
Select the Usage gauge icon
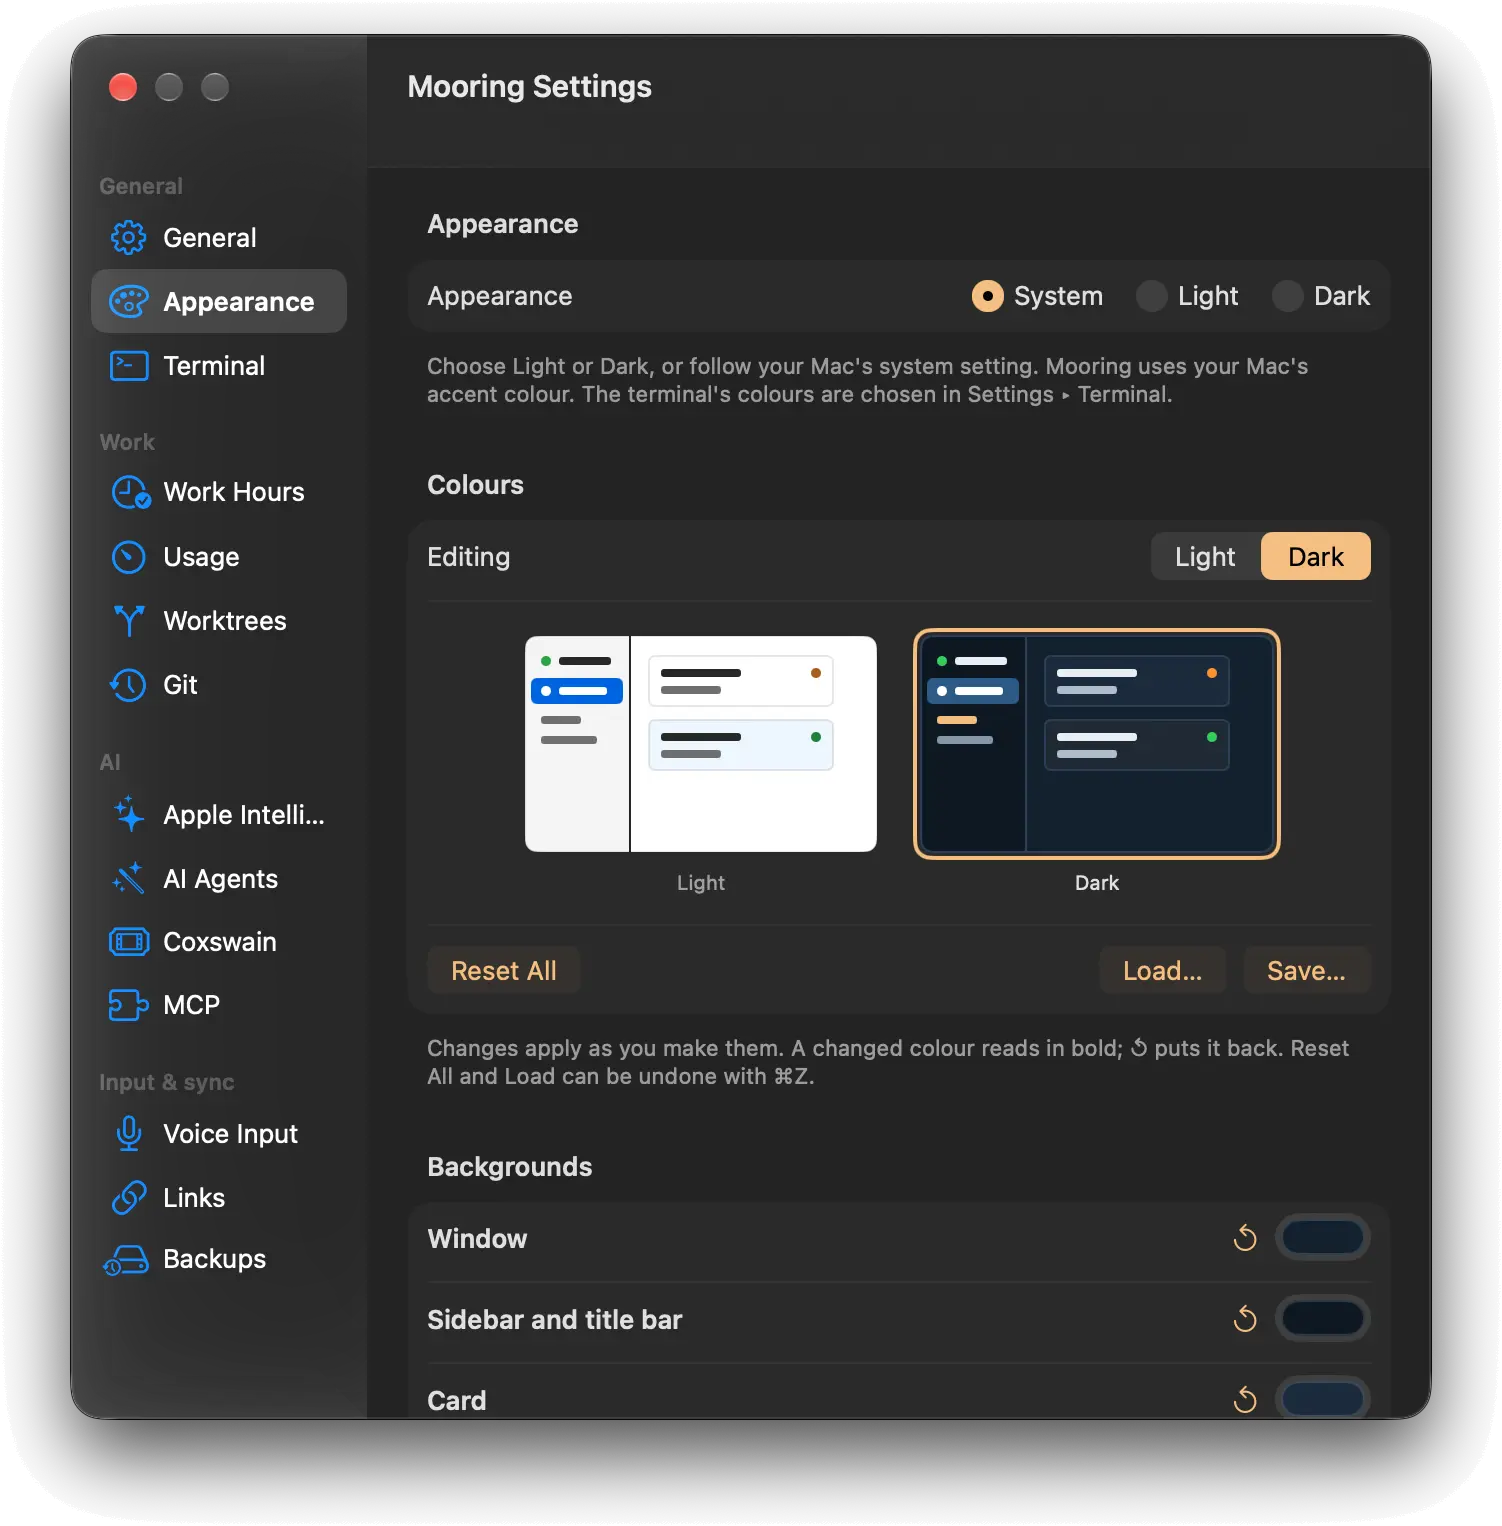coord(128,557)
